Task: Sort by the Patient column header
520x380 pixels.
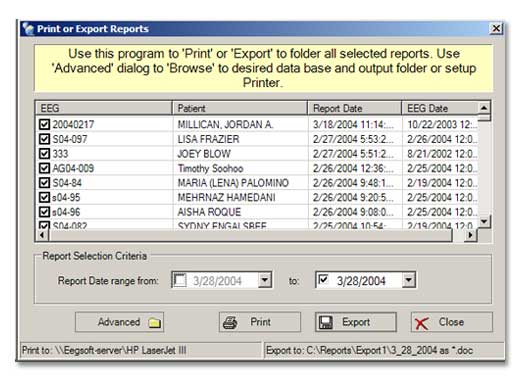Action: tap(240, 108)
